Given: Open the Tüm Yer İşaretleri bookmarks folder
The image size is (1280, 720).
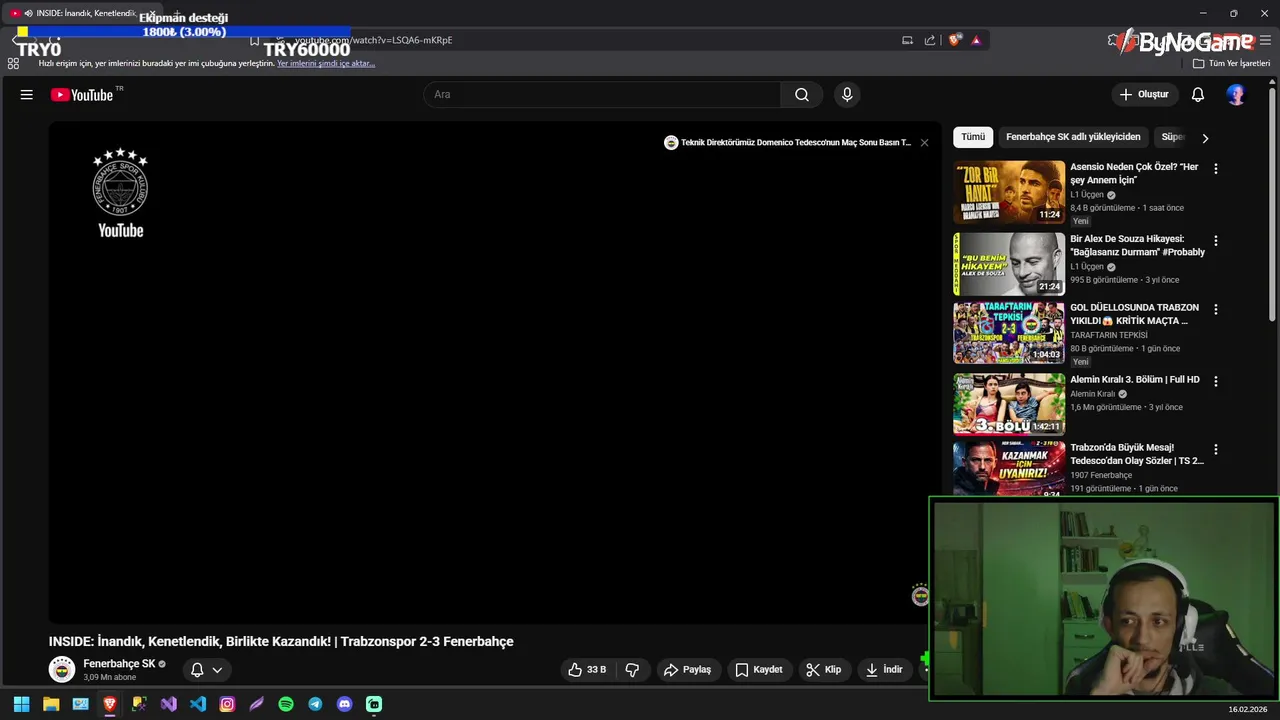Looking at the screenshot, I should 1231,63.
